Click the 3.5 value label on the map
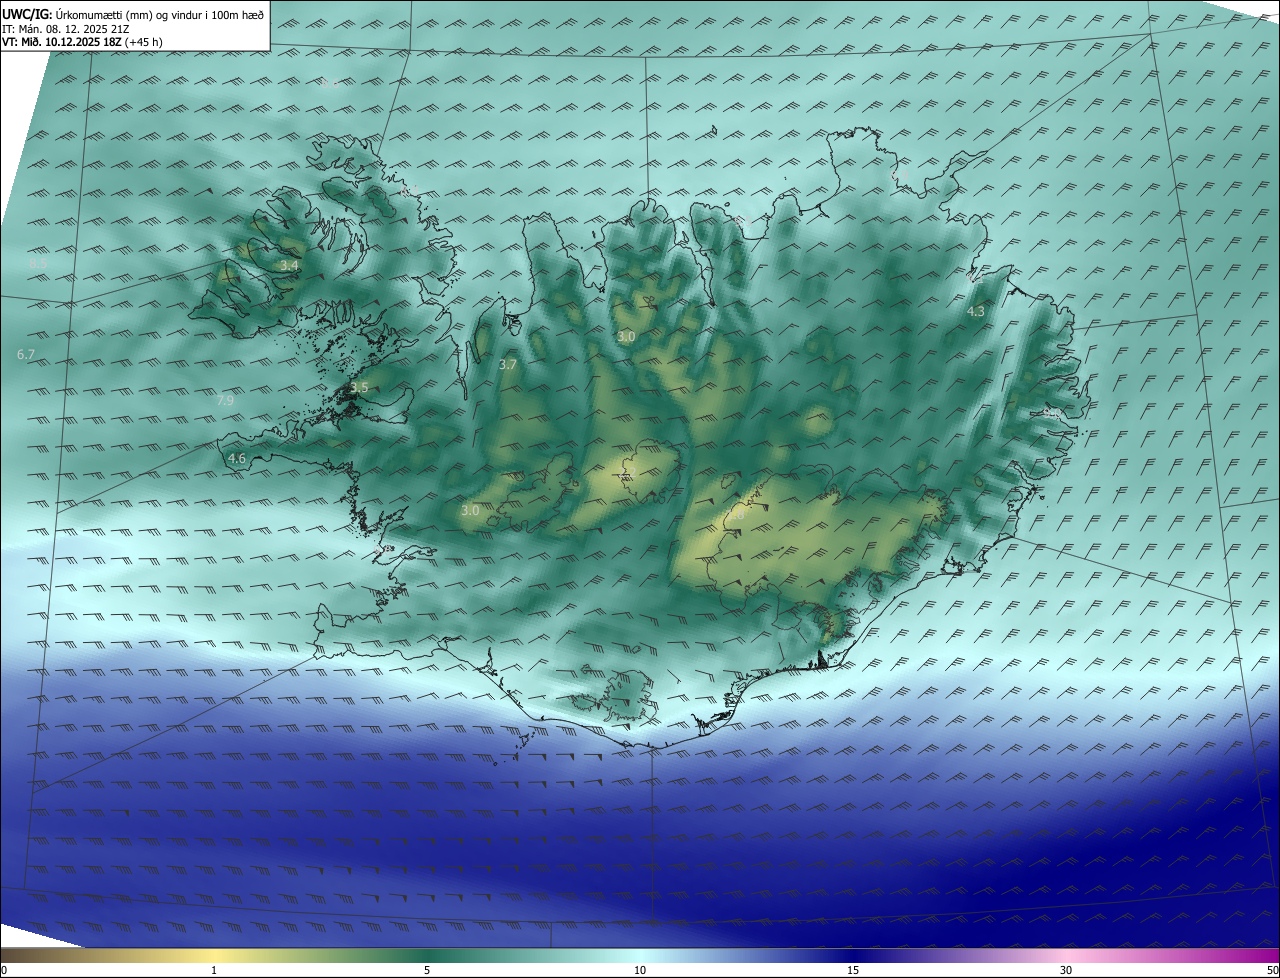1280x978 pixels. click(359, 387)
